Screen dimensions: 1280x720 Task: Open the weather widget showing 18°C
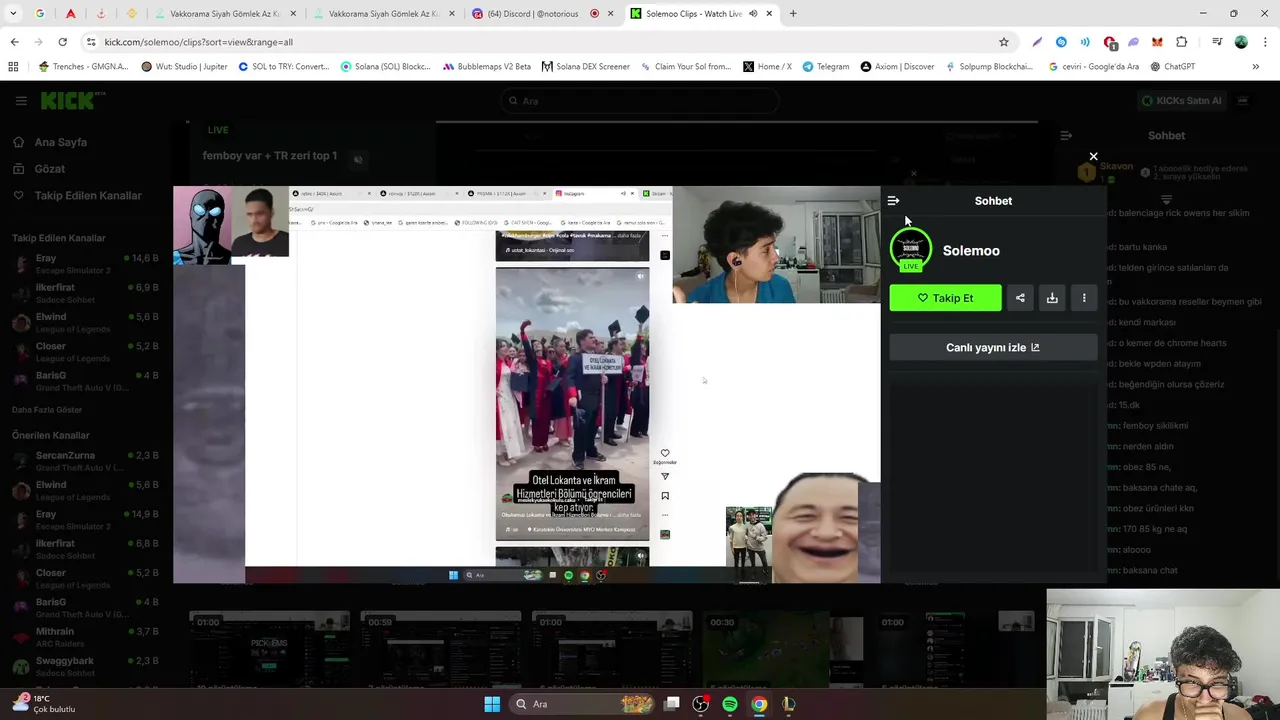click(44, 704)
